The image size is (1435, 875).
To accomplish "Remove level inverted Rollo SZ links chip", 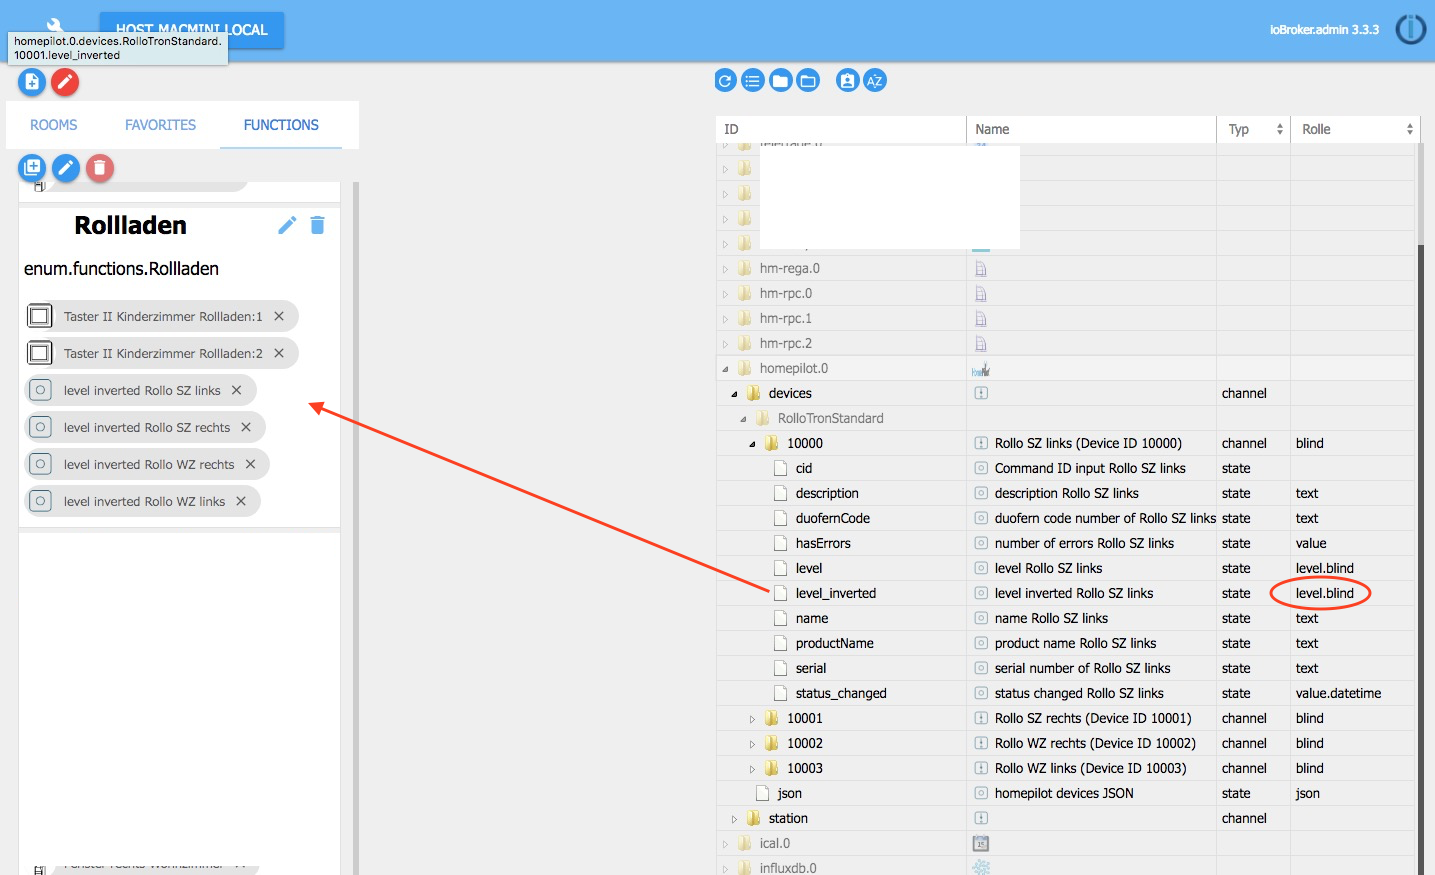I will click(237, 390).
